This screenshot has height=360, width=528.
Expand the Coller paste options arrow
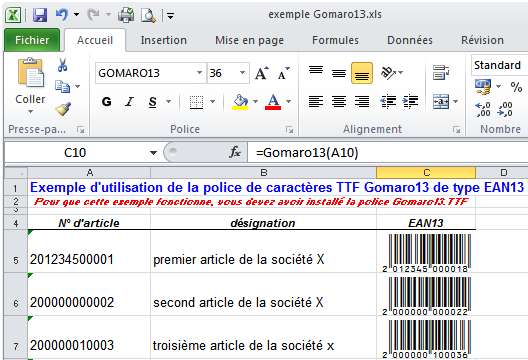pos(30,111)
